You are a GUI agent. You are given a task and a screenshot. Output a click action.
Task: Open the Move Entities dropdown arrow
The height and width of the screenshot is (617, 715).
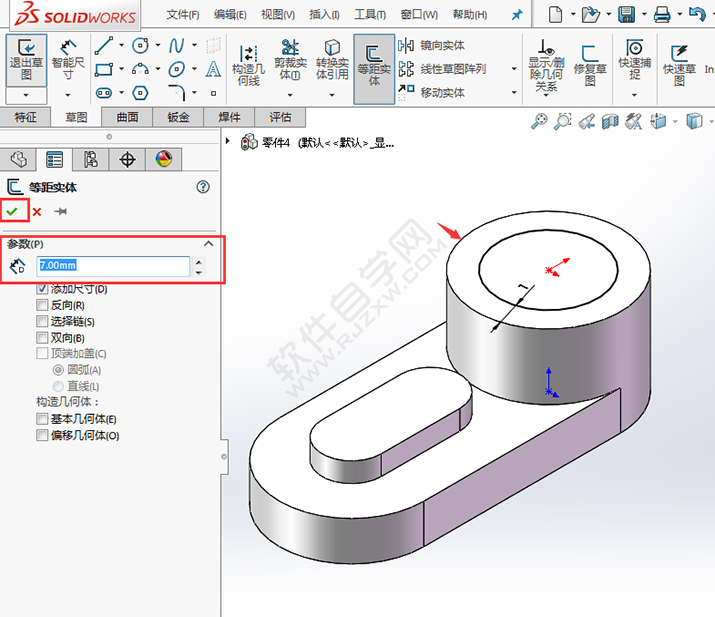click(514, 92)
